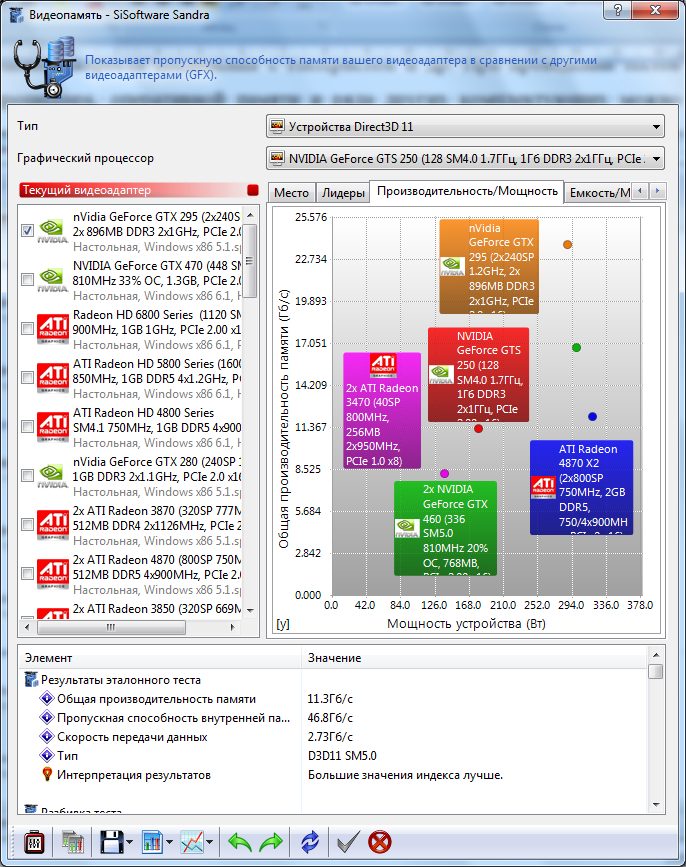Cancel with the red circle X icon
The width and height of the screenshot is (686, 867).
tap(380, 842)
